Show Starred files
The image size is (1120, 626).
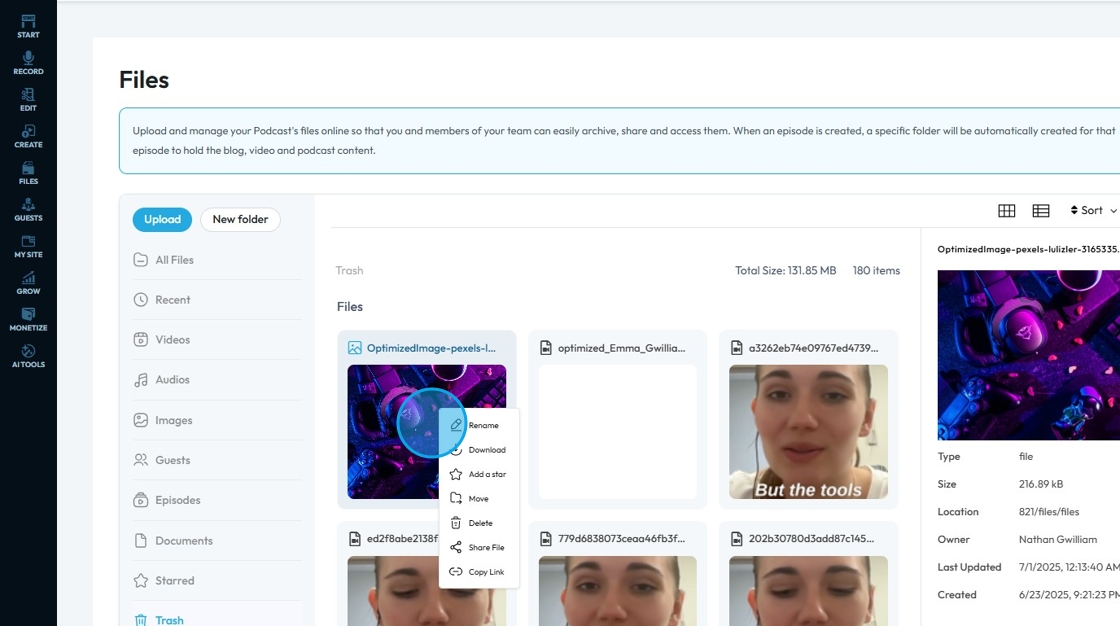[217, 580]
